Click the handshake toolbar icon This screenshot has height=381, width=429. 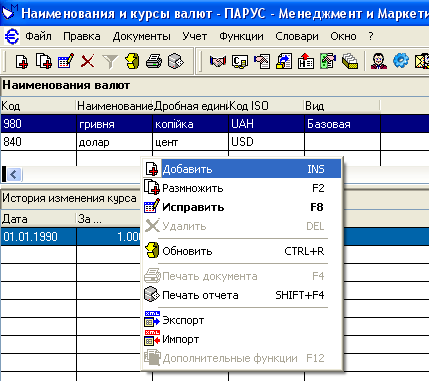218,61
